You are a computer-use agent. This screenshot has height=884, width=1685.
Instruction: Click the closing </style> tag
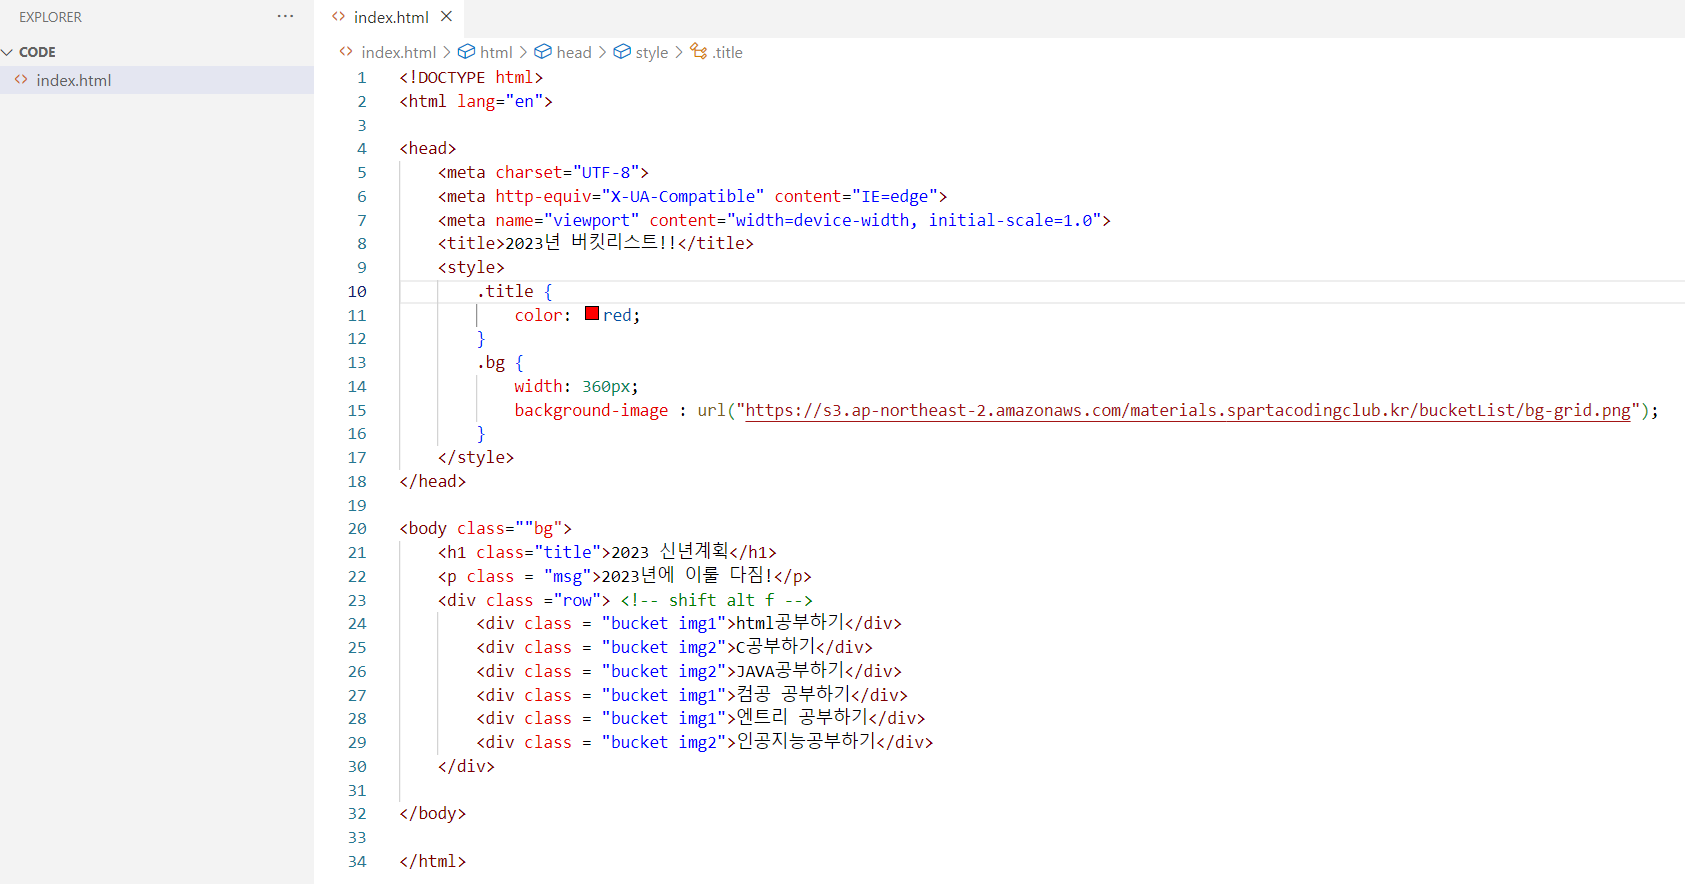point(476,457)
